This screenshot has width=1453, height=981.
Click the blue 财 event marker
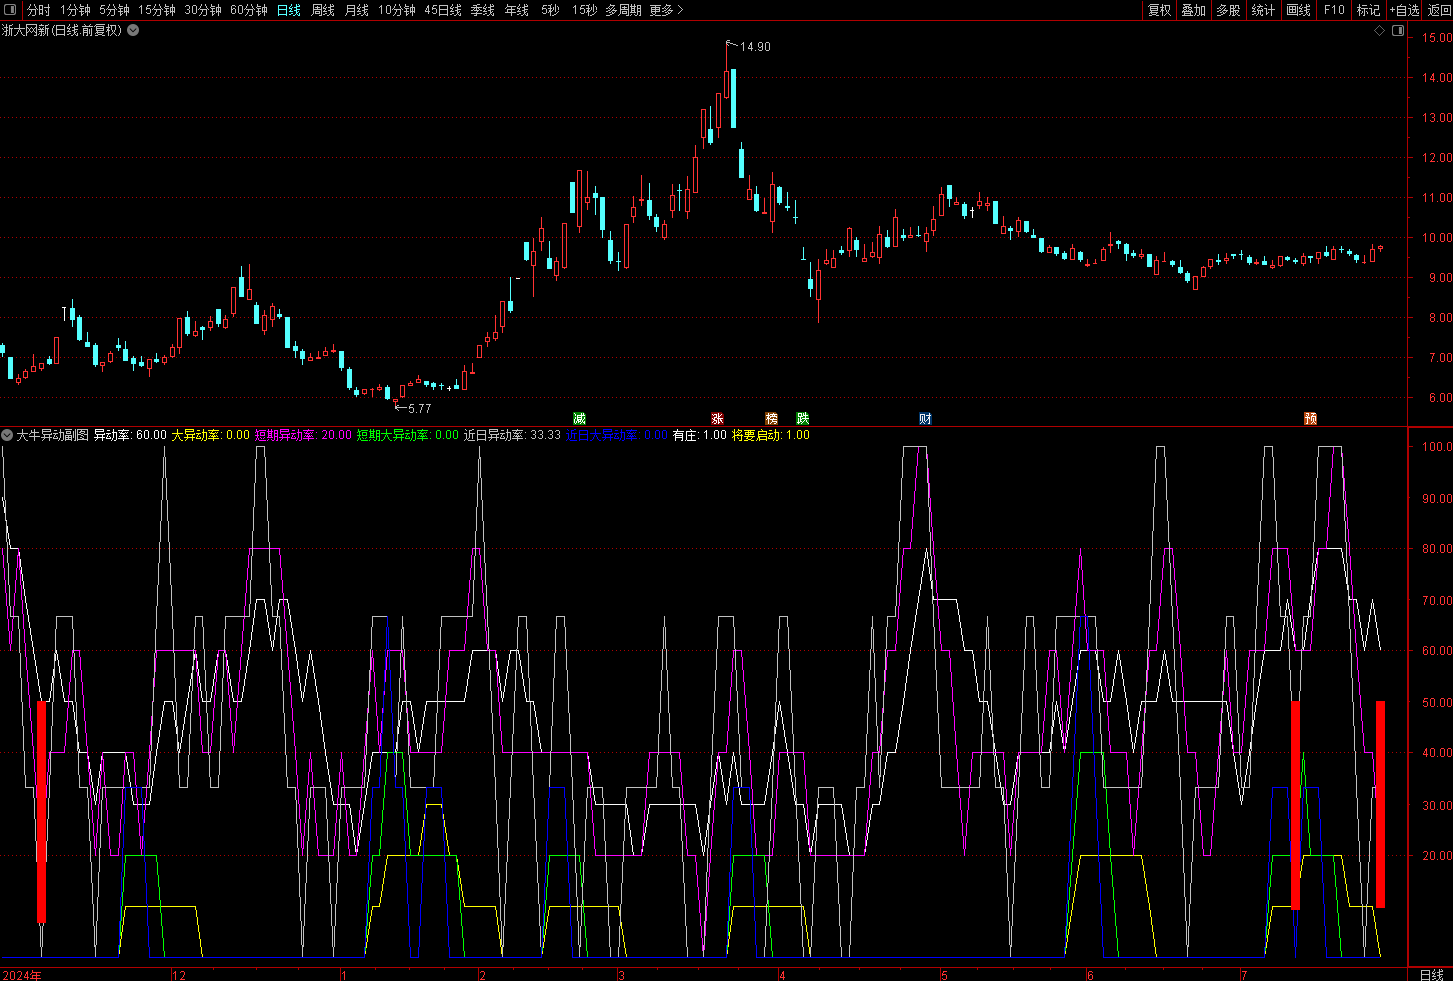click(x=925, y=419)
